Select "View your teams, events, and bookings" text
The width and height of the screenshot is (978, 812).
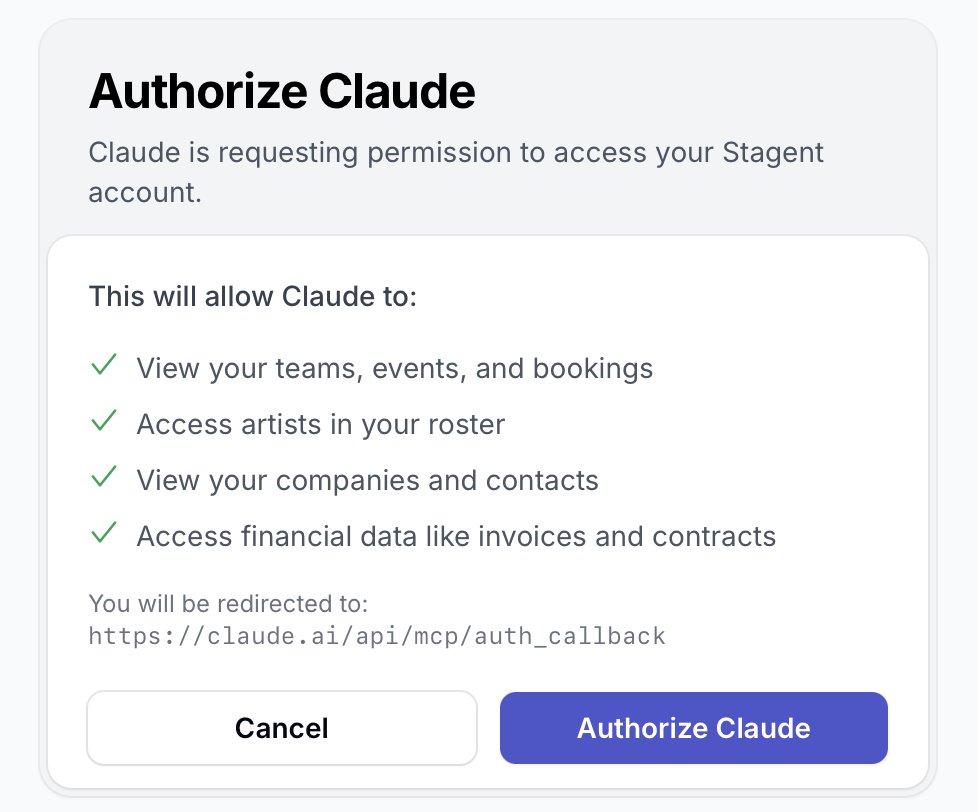[x=394, y=368]
